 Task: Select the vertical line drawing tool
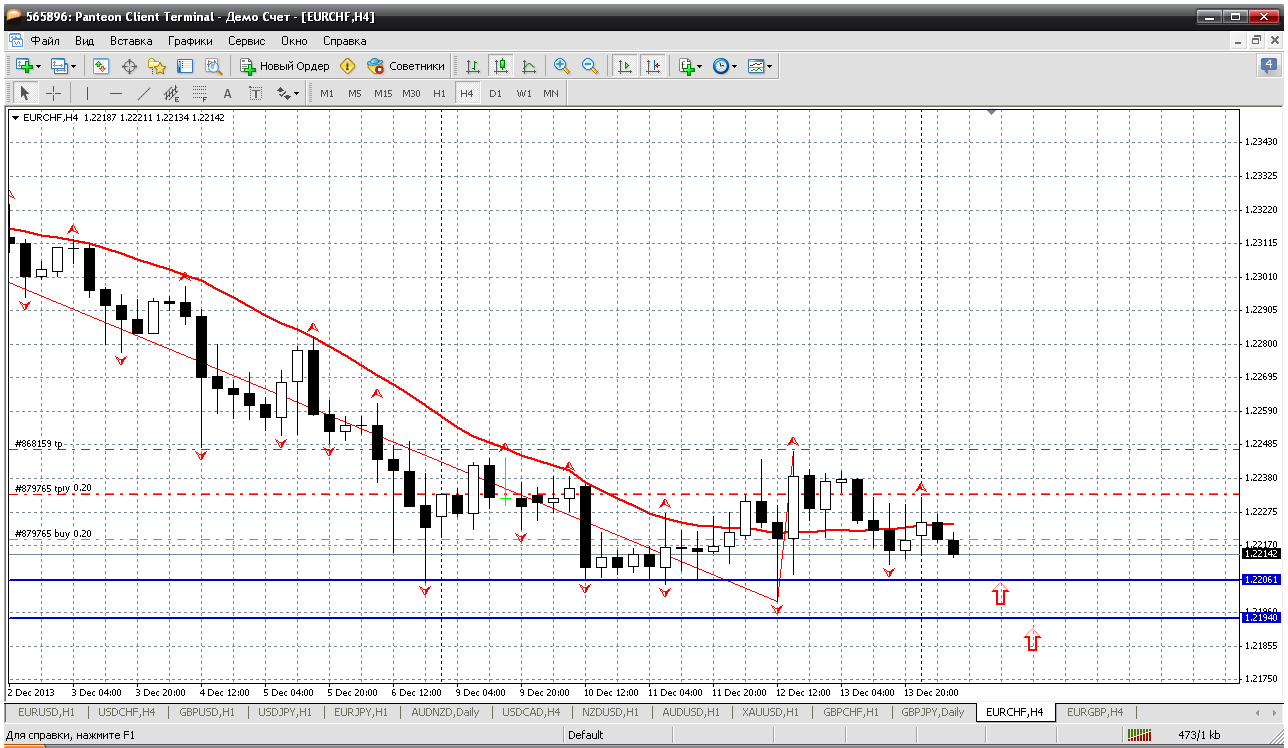[x=88, y=93]
